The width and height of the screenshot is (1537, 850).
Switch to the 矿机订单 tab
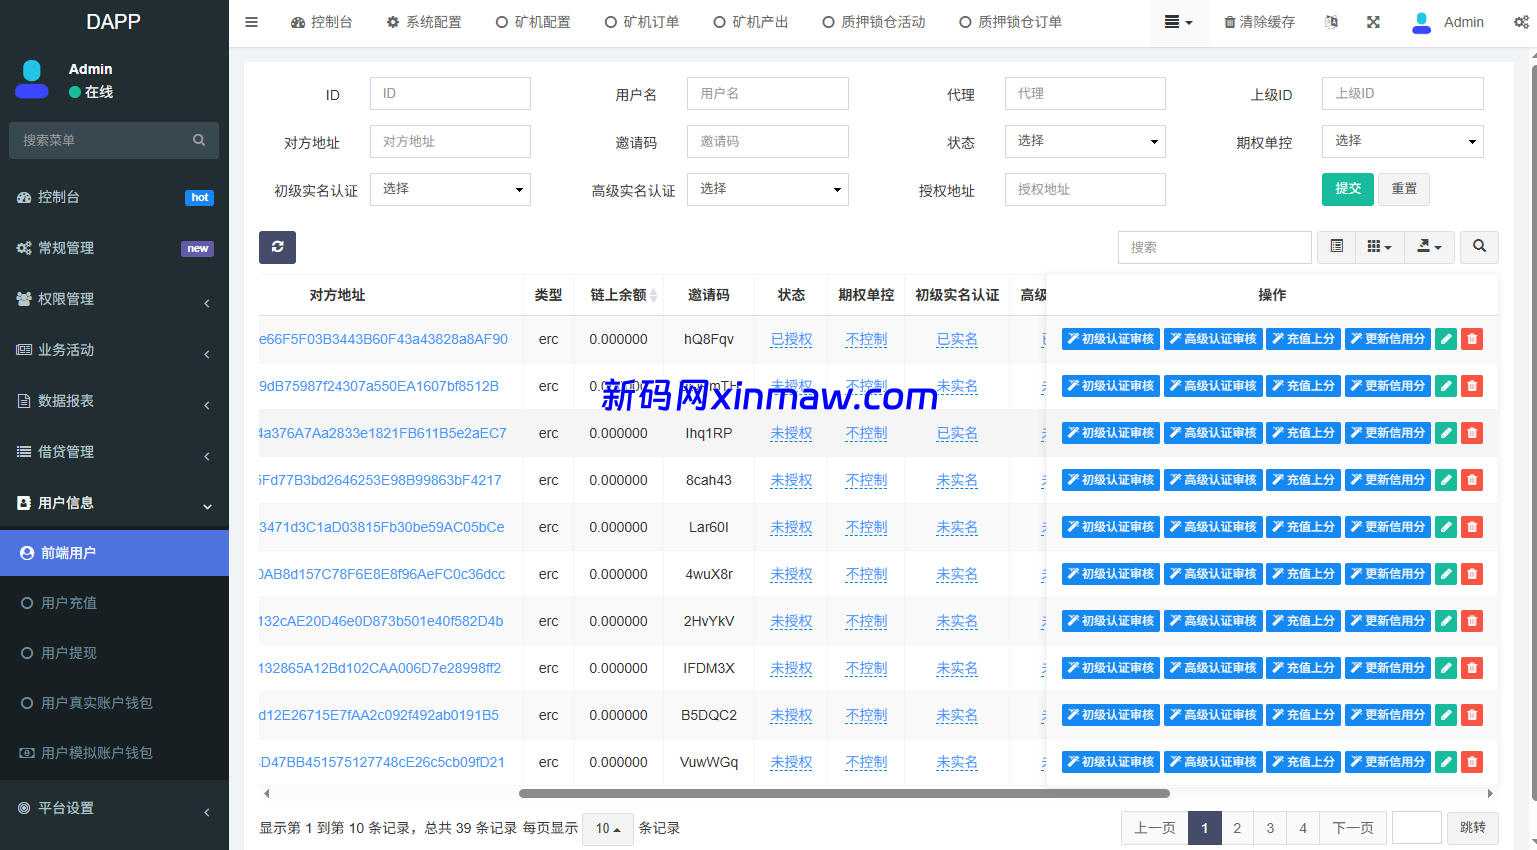point(642,22)
